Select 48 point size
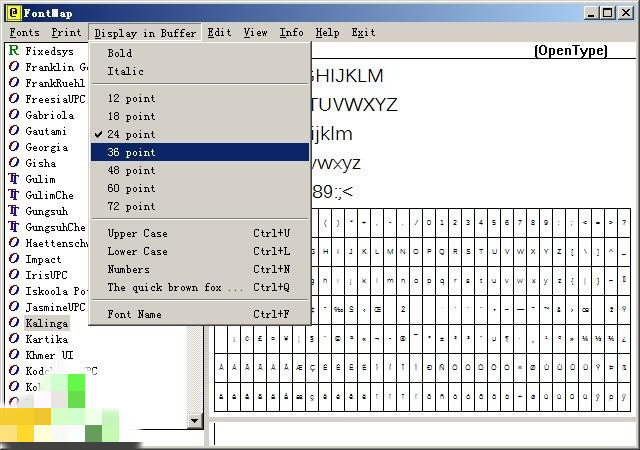Screen dimensions: 640x450 (200, 170)
